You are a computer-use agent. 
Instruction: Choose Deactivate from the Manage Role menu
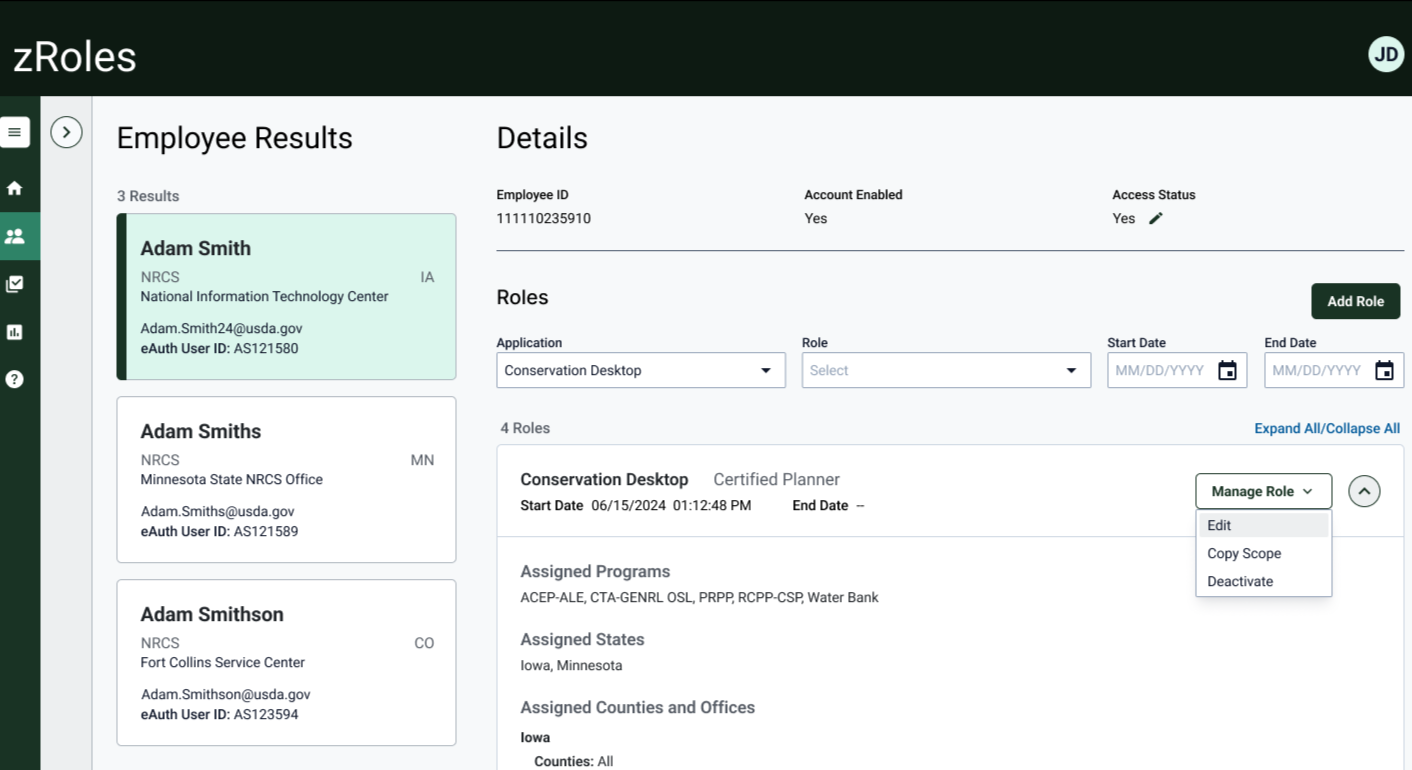1264,581
